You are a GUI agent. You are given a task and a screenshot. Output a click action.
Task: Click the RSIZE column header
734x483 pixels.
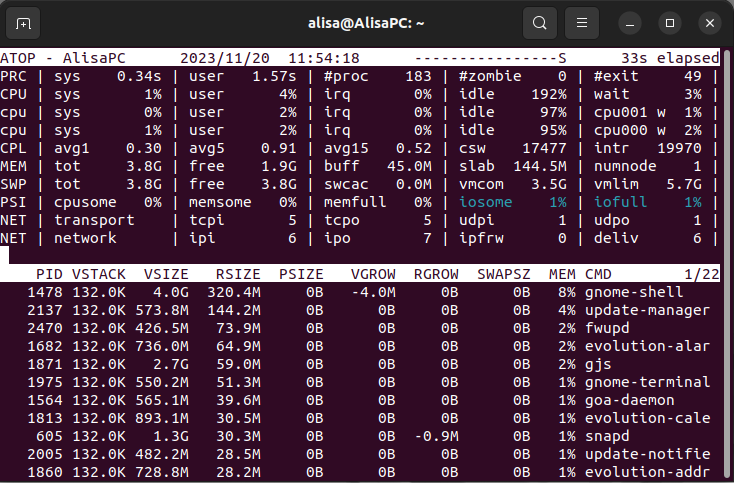pos(238,274)
